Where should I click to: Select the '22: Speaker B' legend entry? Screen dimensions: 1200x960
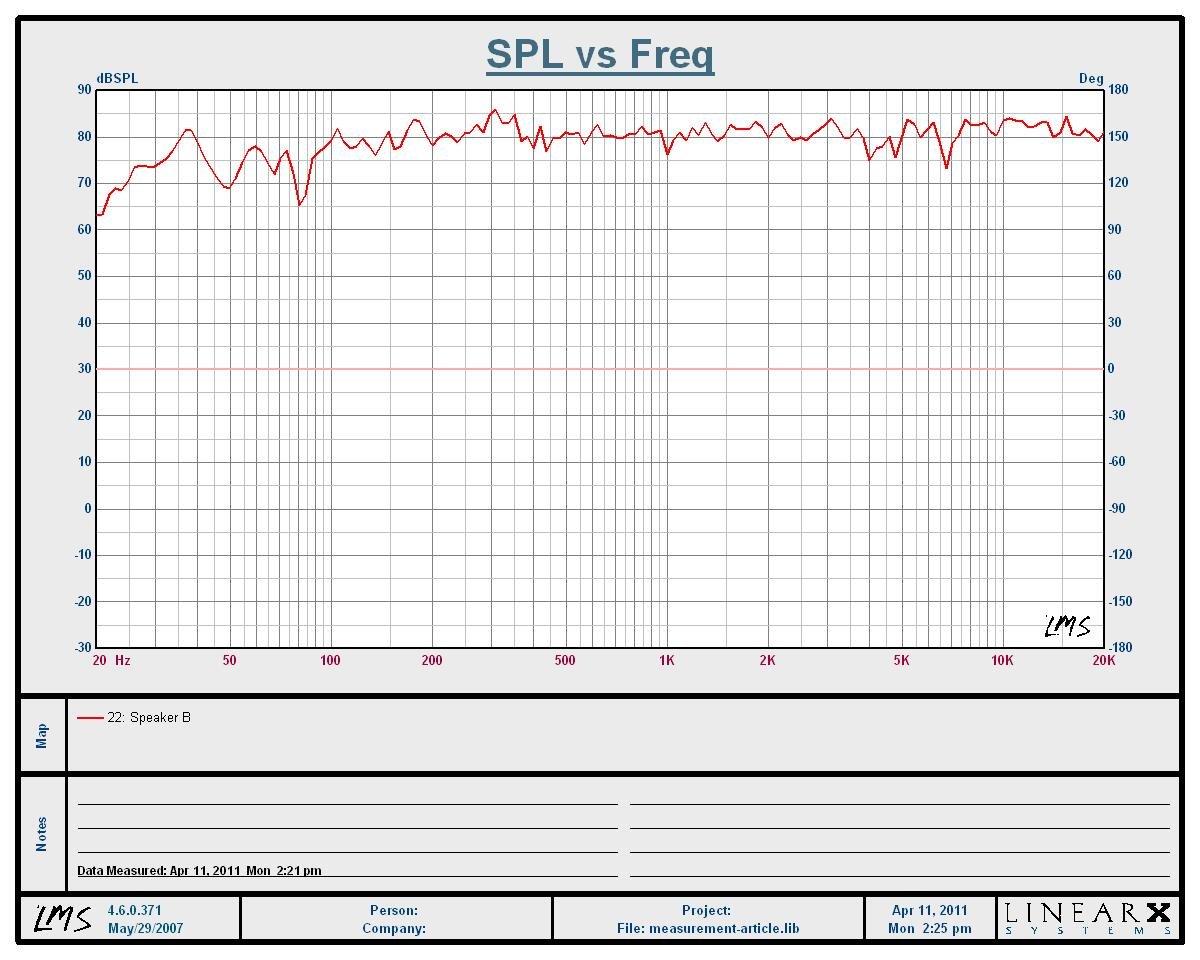(148, 718)
